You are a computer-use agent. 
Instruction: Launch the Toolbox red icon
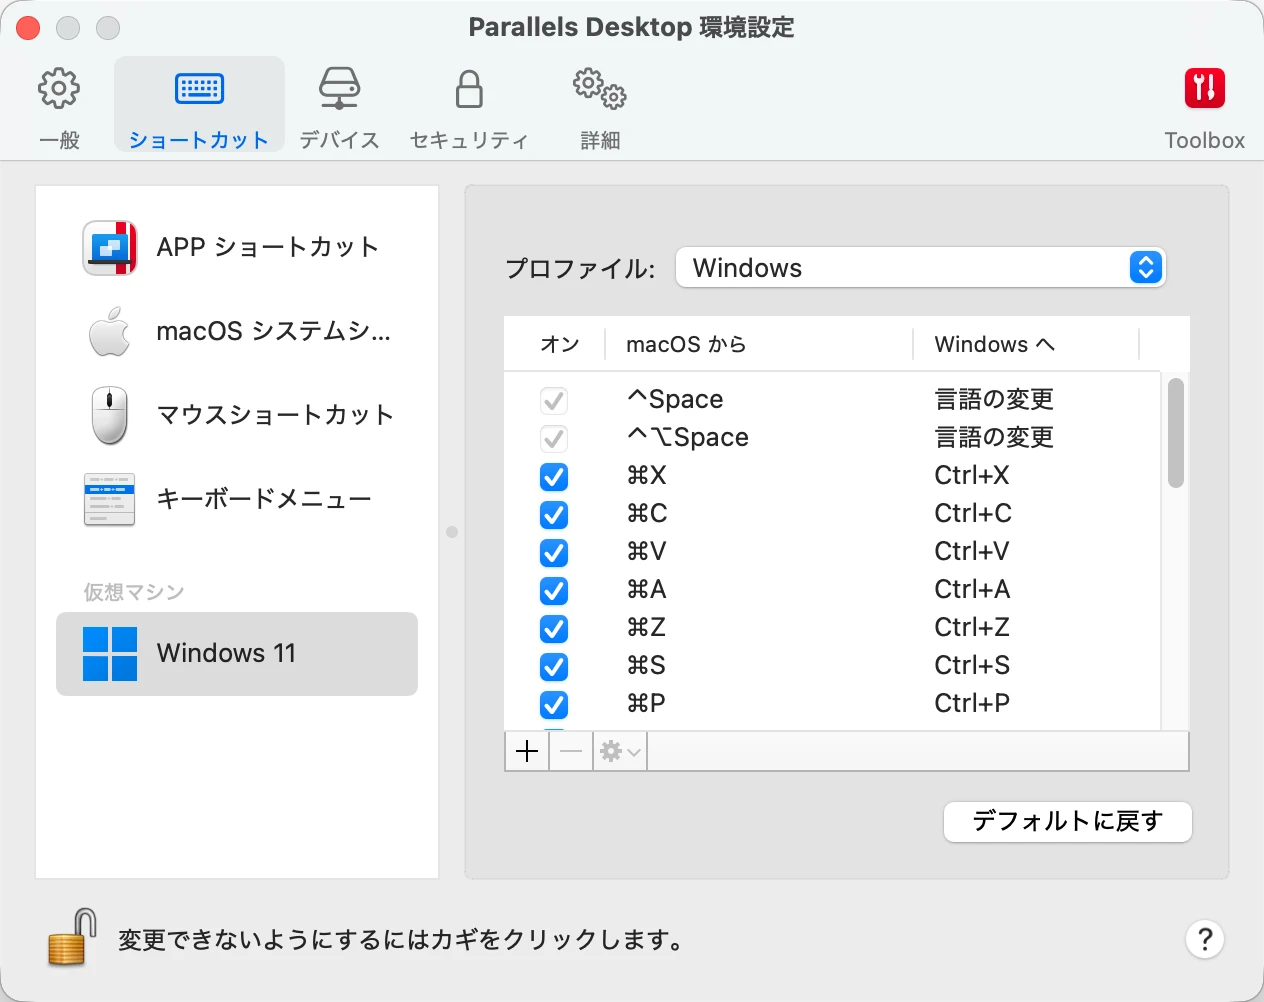point(1205,88)
